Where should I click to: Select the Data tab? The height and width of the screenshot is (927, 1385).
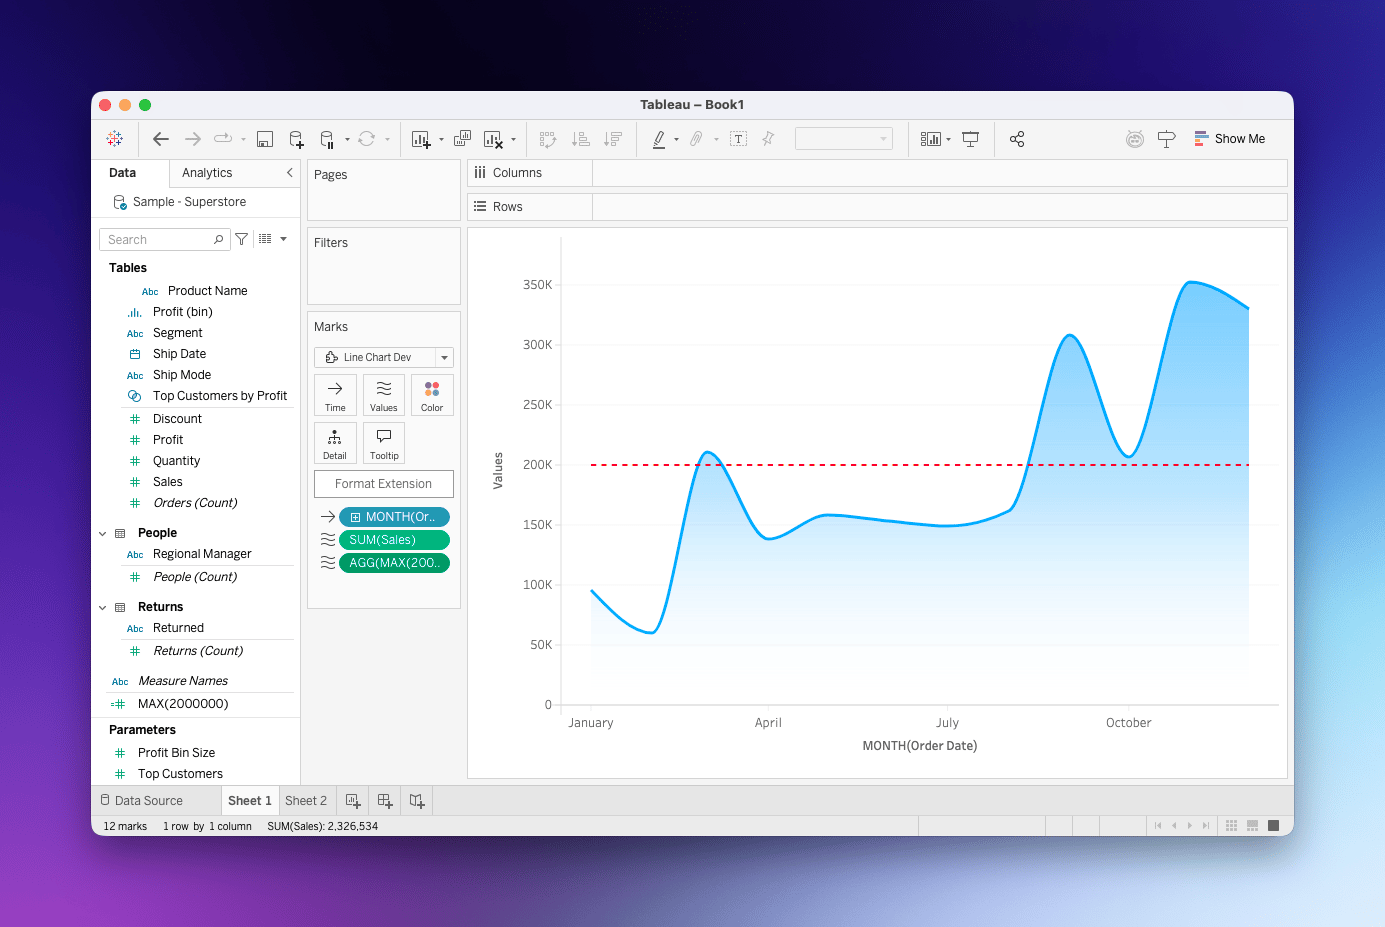(122, 173)
